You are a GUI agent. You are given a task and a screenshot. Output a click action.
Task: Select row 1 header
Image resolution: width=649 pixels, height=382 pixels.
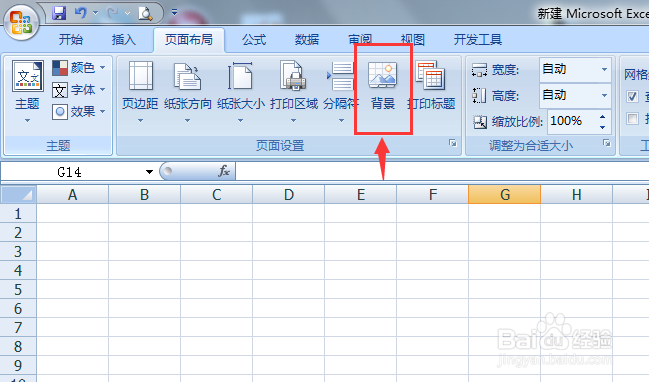pyautogui.click(x=18, y=214)
